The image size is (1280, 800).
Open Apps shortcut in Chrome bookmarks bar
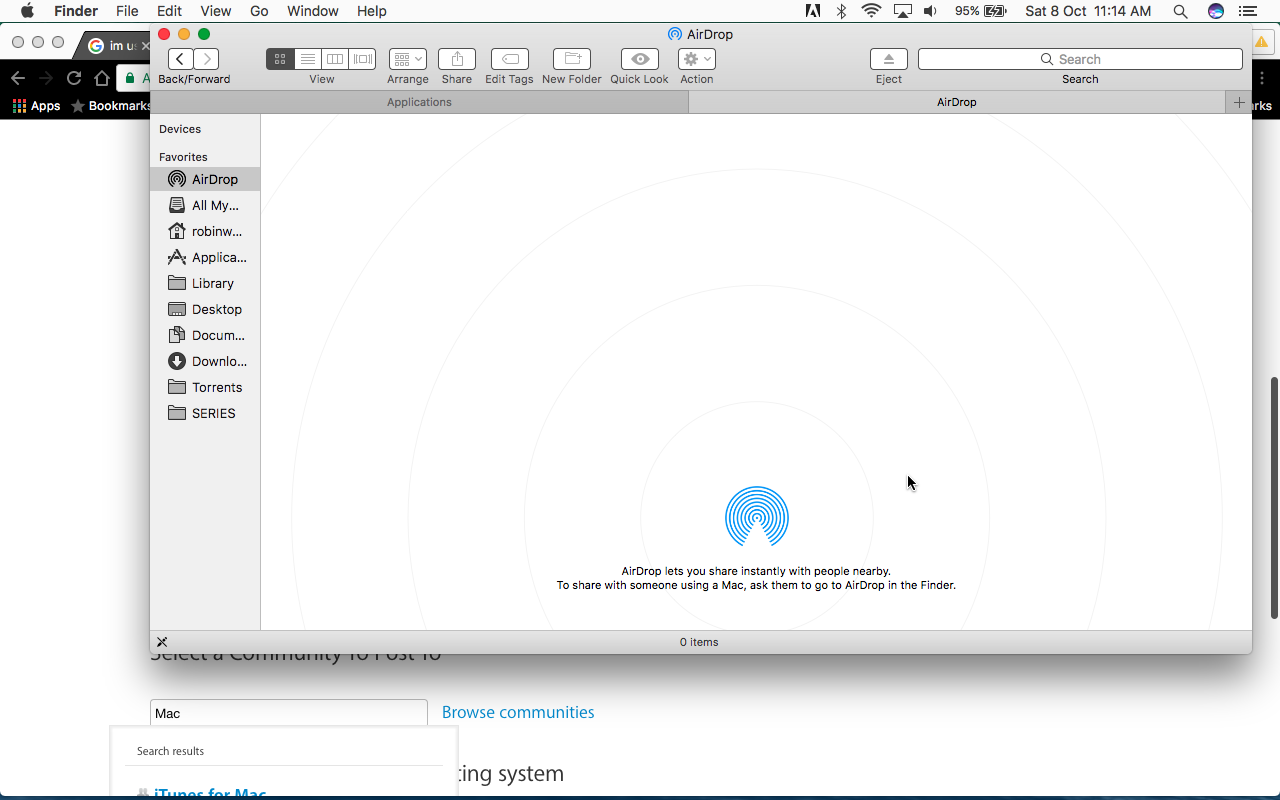point(36,105)
